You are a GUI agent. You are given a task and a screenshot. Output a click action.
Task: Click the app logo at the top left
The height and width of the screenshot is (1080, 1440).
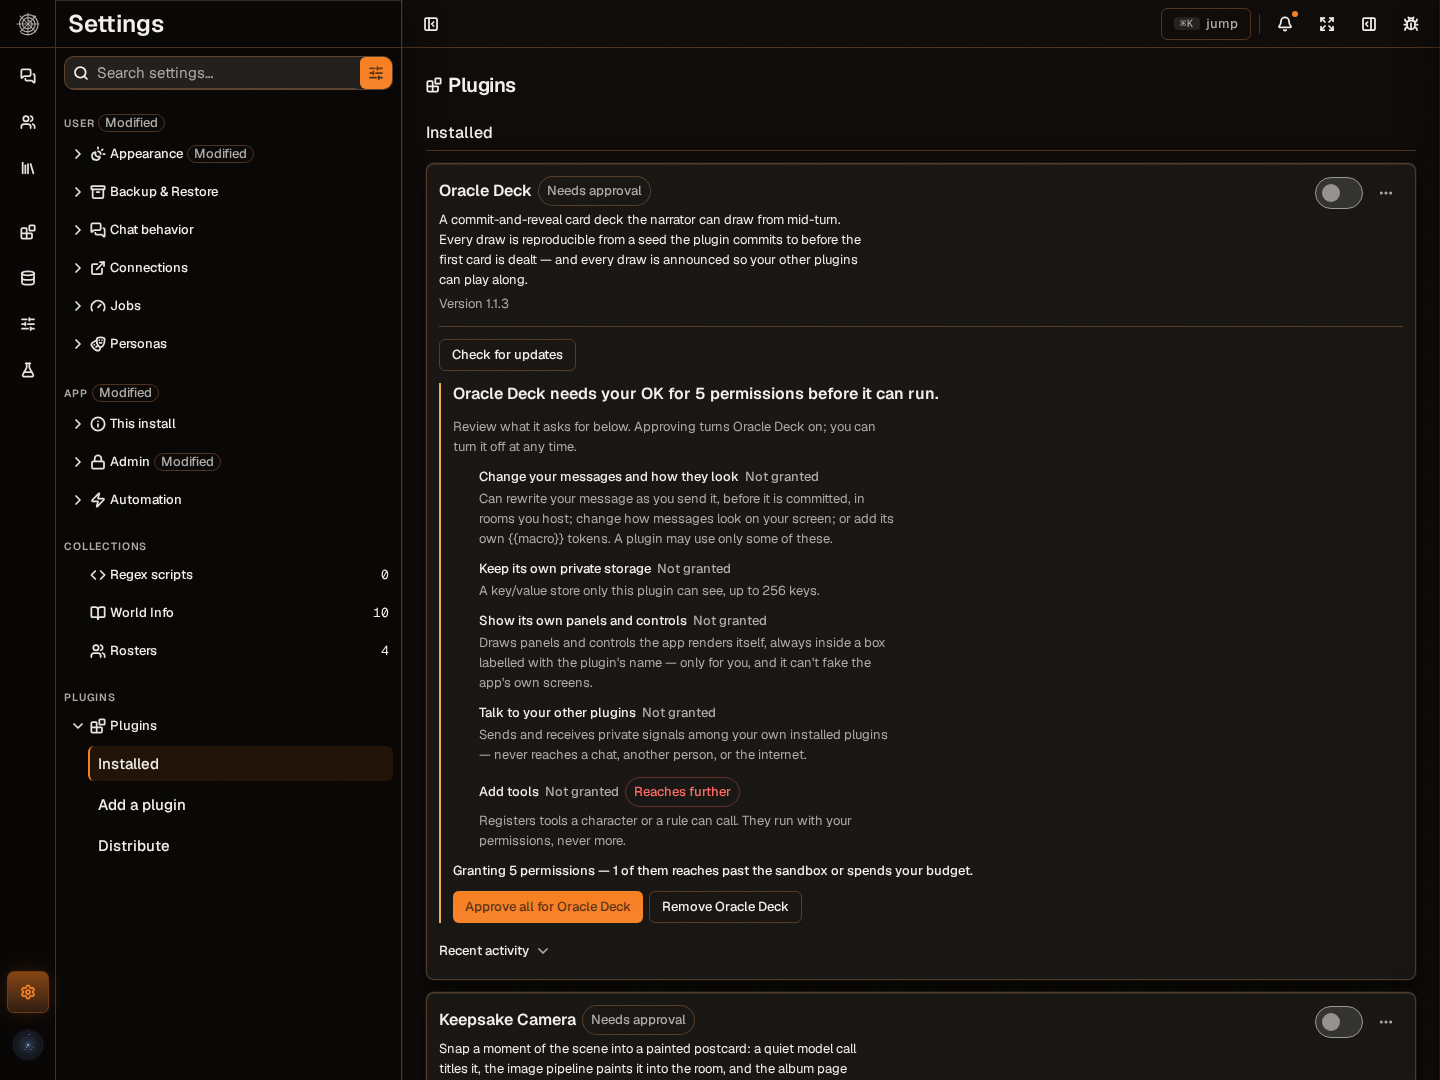[28, 24]
